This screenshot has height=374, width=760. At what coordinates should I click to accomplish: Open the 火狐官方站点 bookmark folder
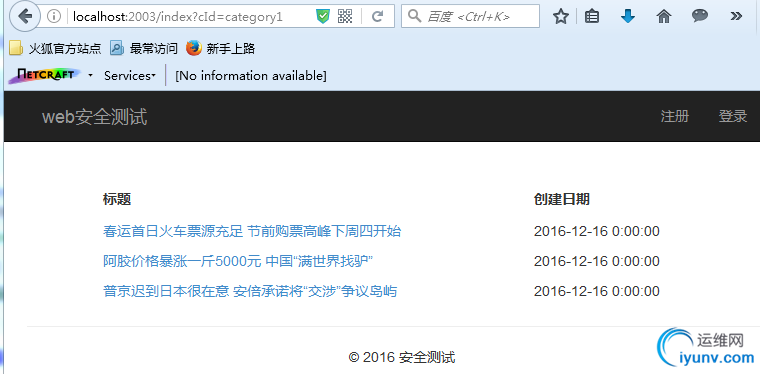pos(55,48)
